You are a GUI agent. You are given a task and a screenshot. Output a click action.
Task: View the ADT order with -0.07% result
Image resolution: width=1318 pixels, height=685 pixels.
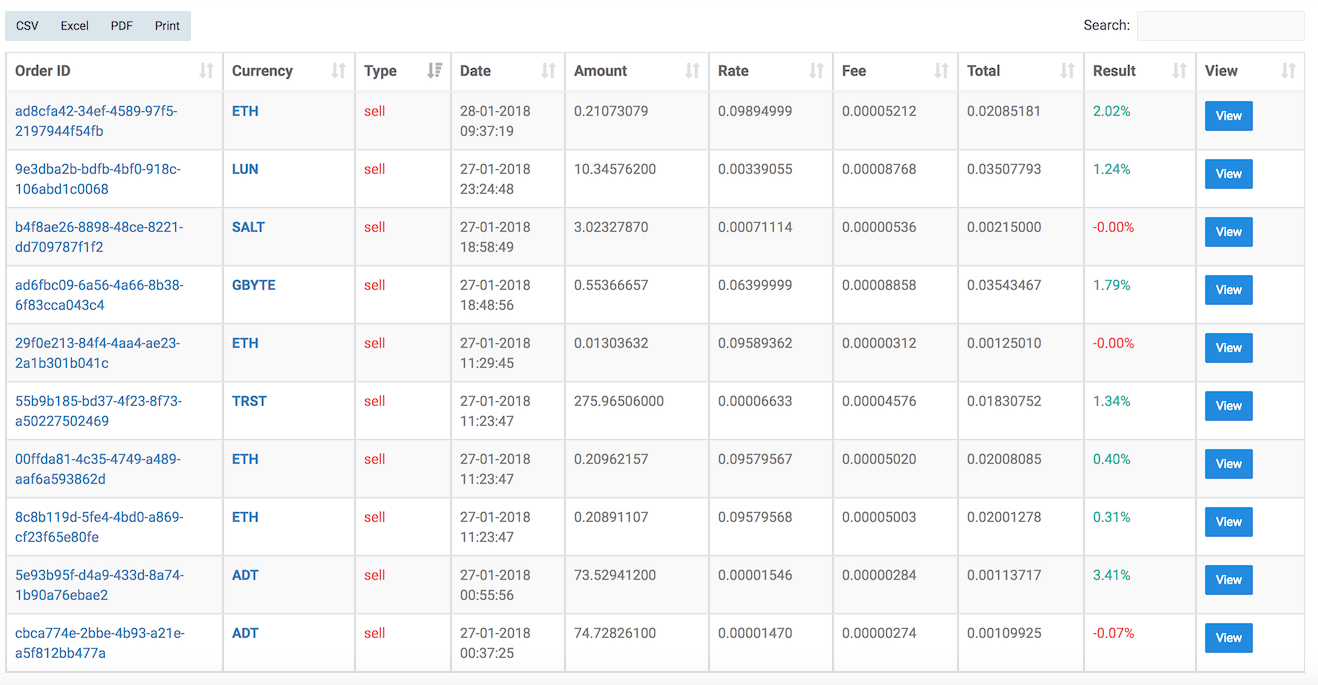coord(1229,638)
